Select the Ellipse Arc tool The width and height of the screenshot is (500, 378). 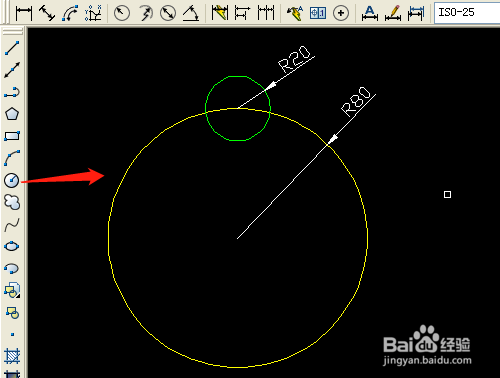click(12, 268)
